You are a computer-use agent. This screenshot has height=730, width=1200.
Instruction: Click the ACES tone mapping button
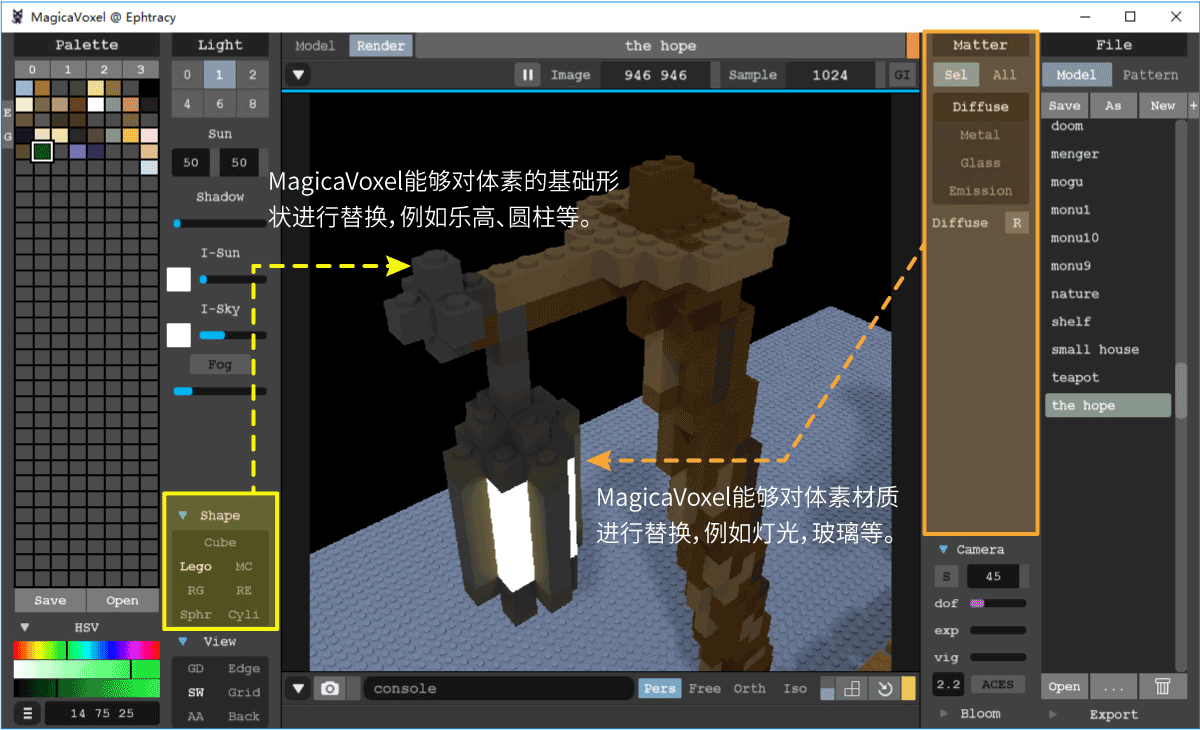pos(997,685)
